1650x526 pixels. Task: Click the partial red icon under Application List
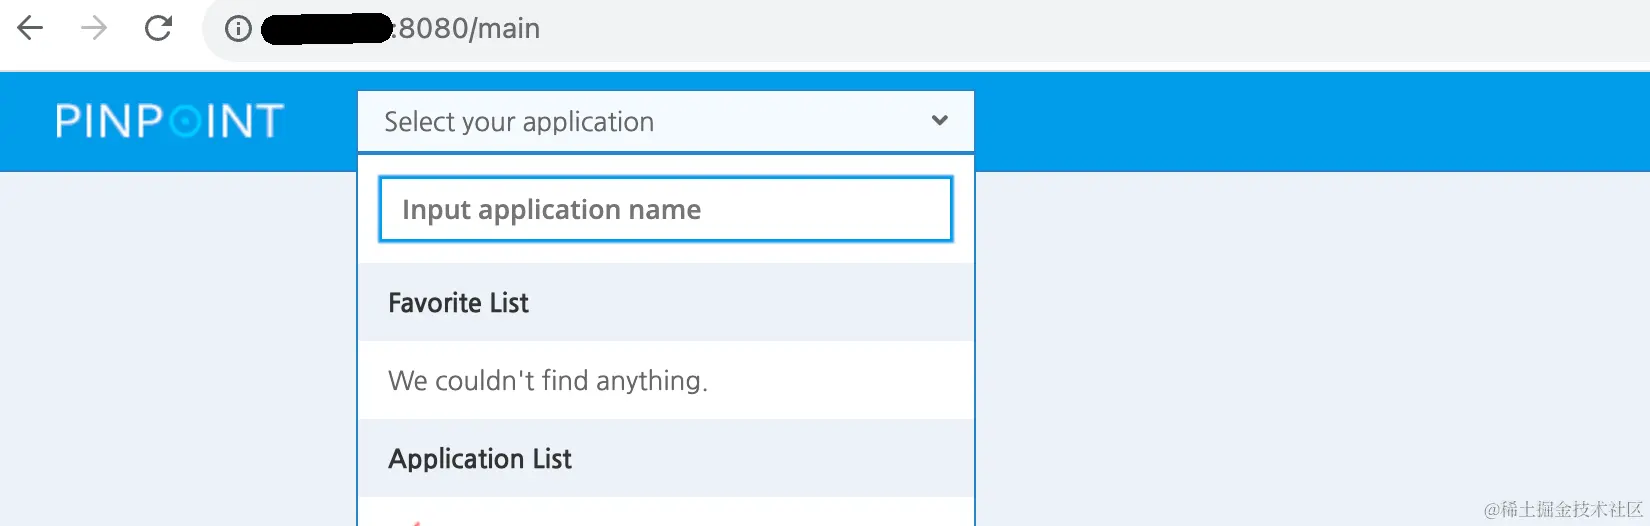click(416, 522)
